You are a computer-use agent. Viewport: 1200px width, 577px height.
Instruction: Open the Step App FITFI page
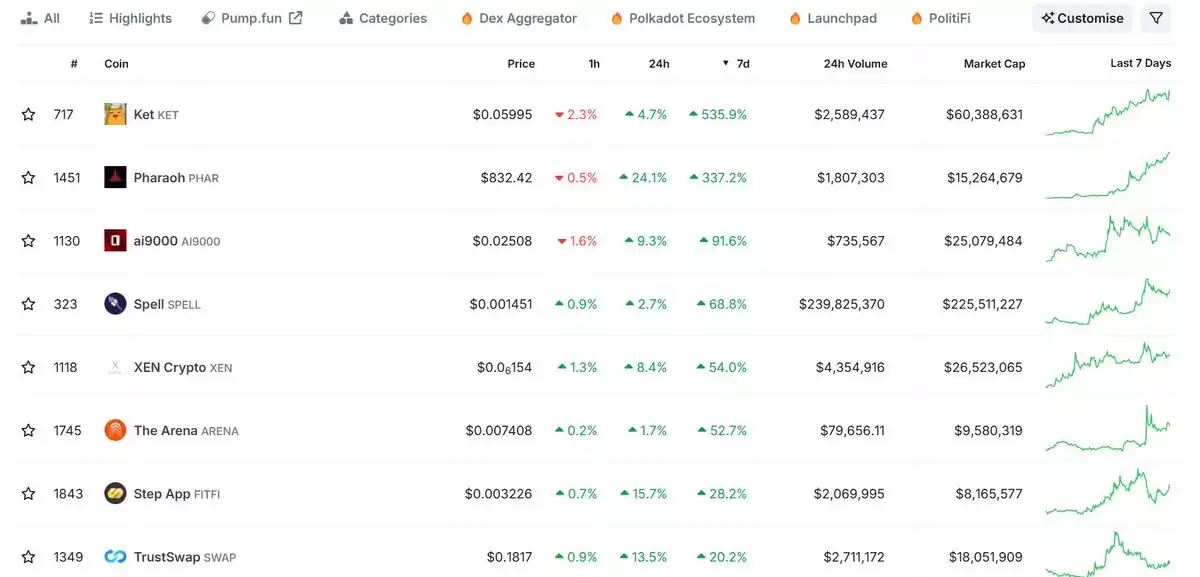(x=177, y=494)
